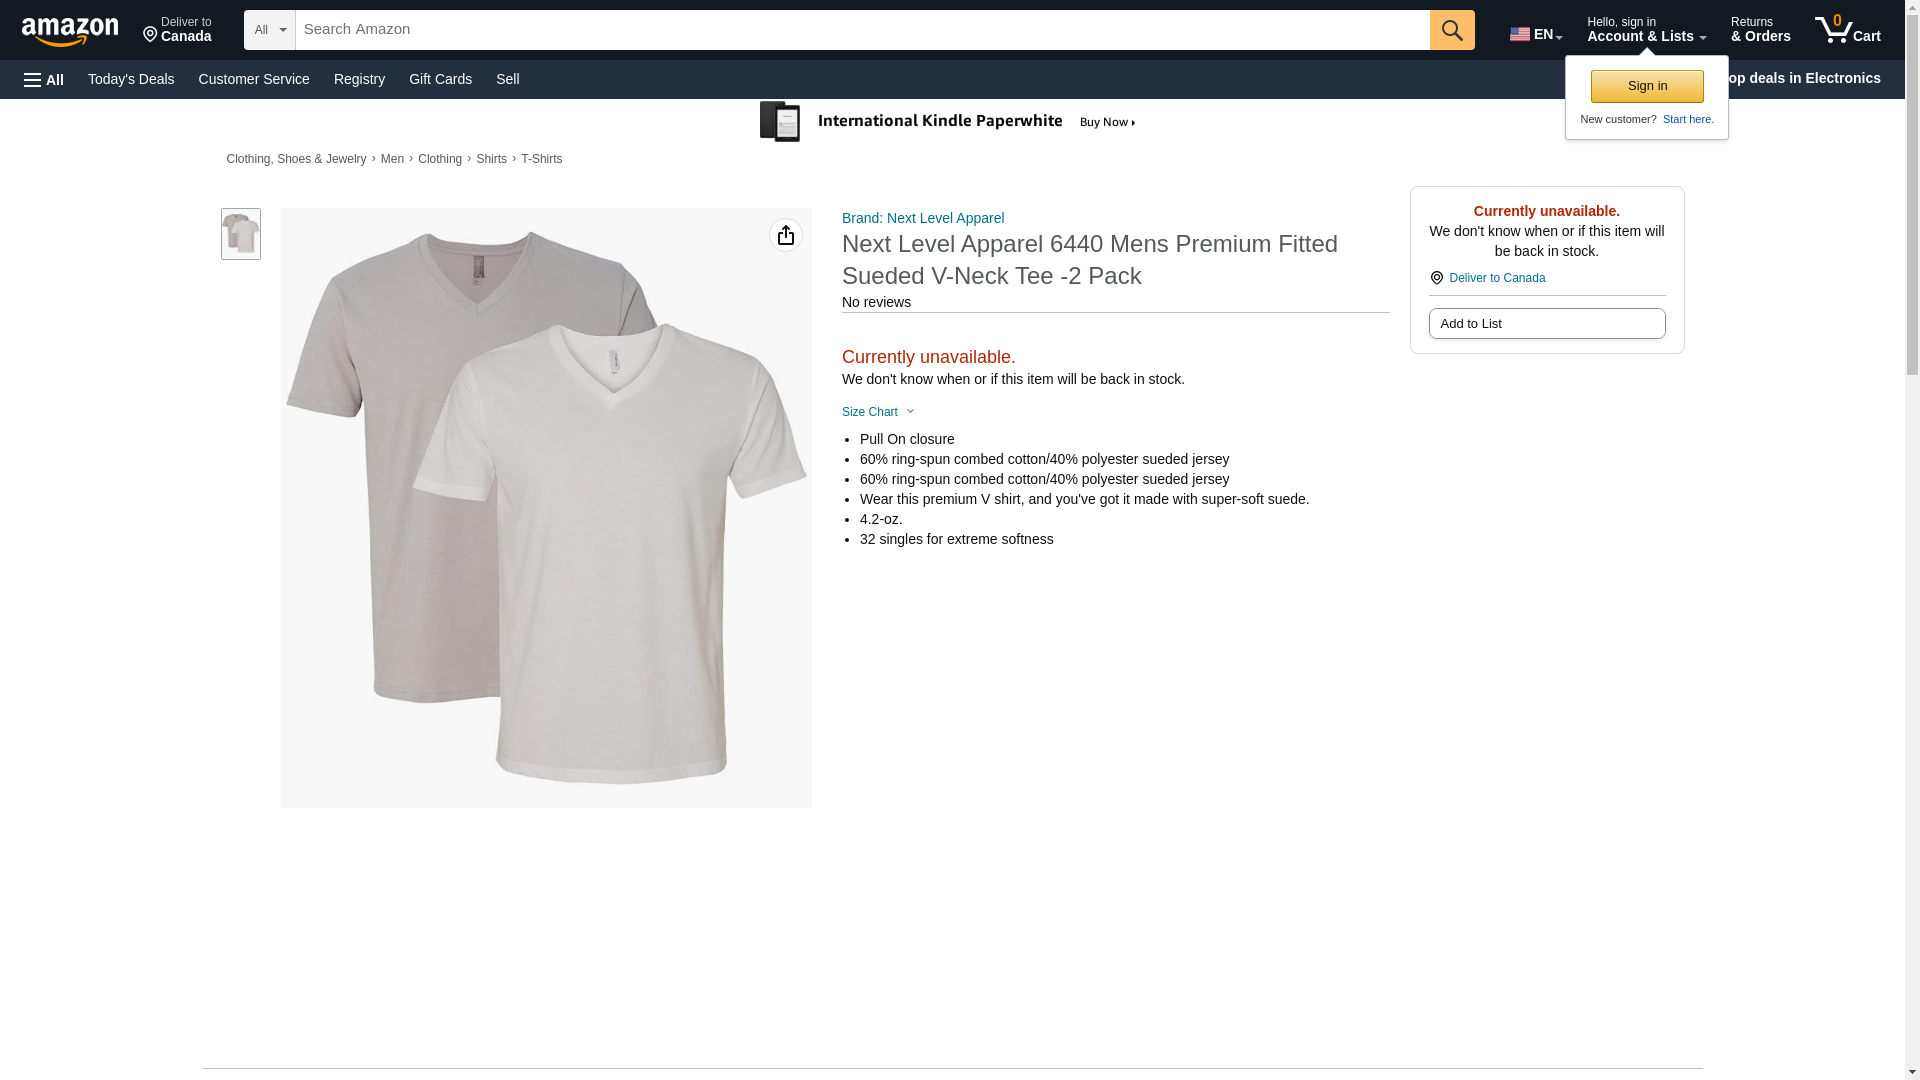The height and width of the screenshot is (1080, 1920).
Task: Open the Brand: Next Level Apparel link
Action: [922, 218]
